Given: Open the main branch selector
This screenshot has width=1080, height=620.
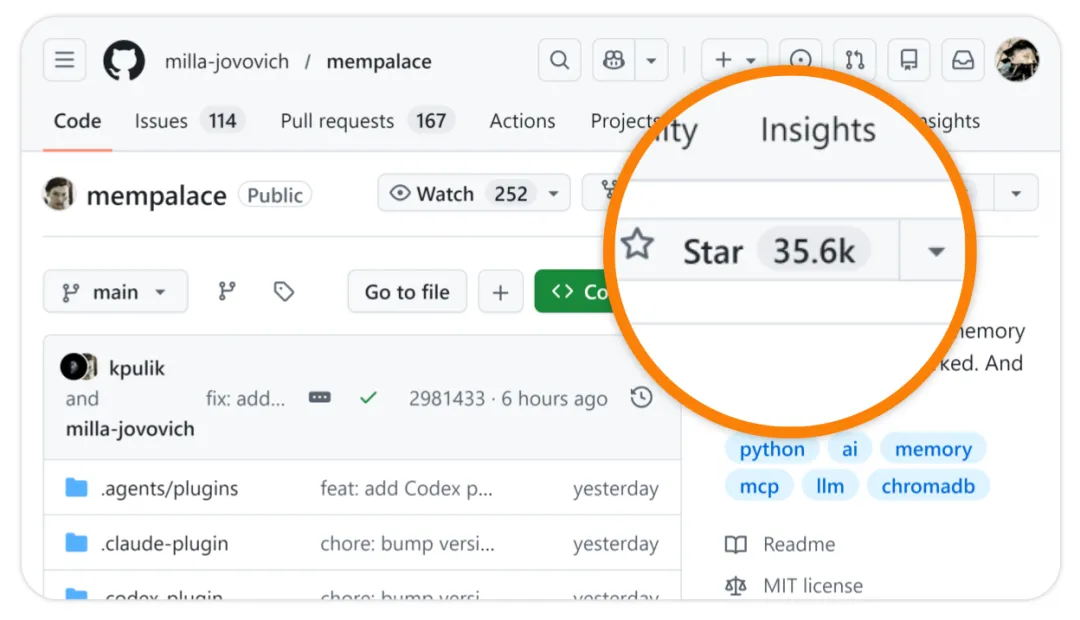Looking at the screenshot, I should 116,292.
